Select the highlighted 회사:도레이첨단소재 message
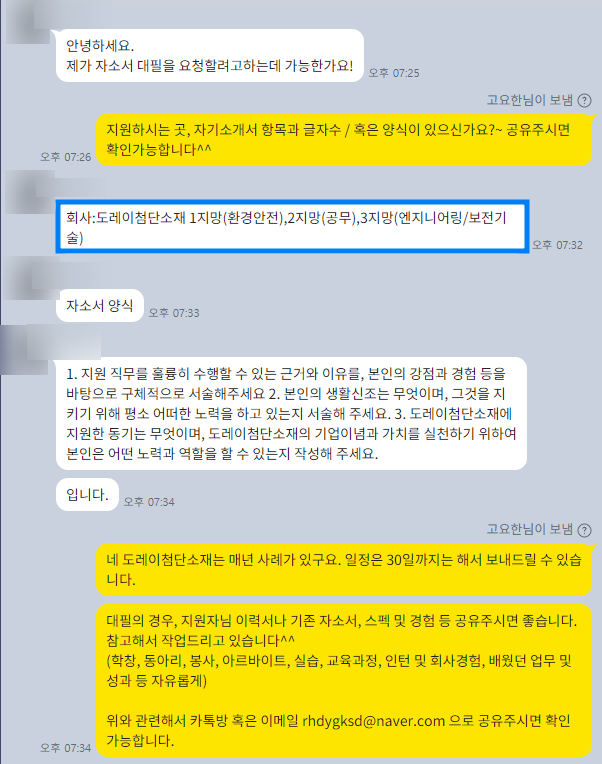 292,227
